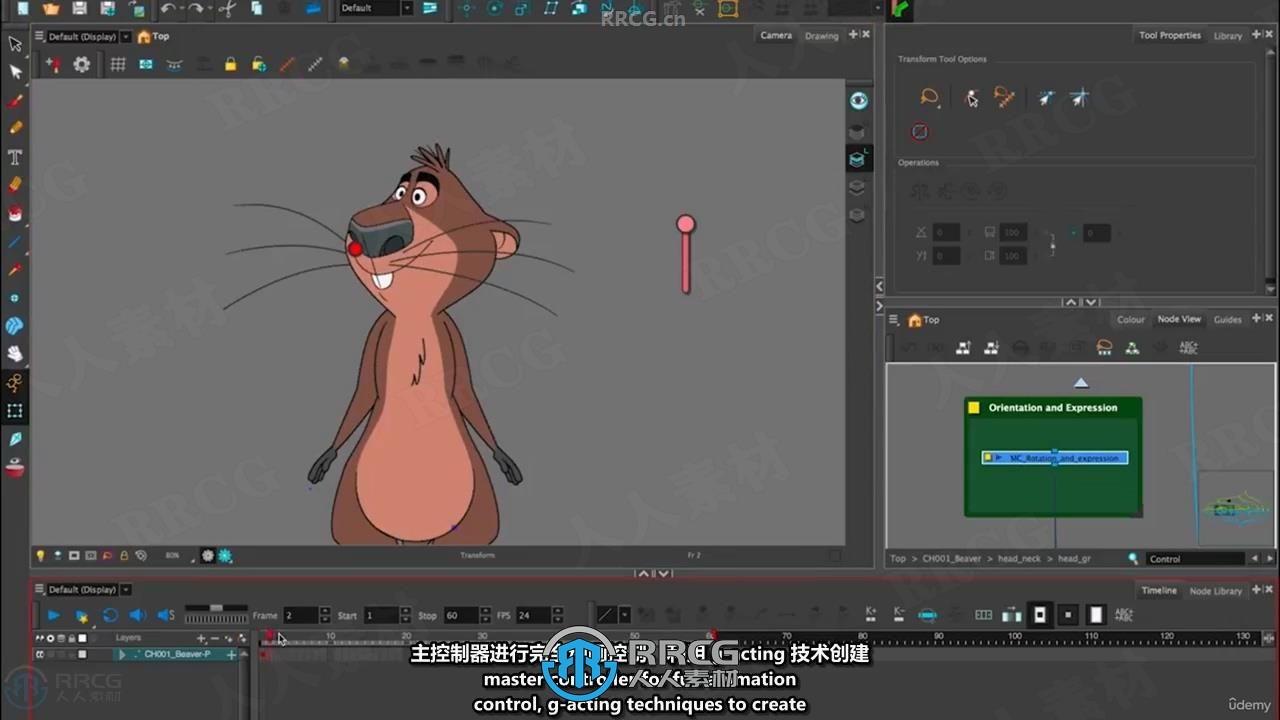Open the Camera view hamburger menu
The width and height of the screenshot is (1280, 720).
[x=39, y=36]
